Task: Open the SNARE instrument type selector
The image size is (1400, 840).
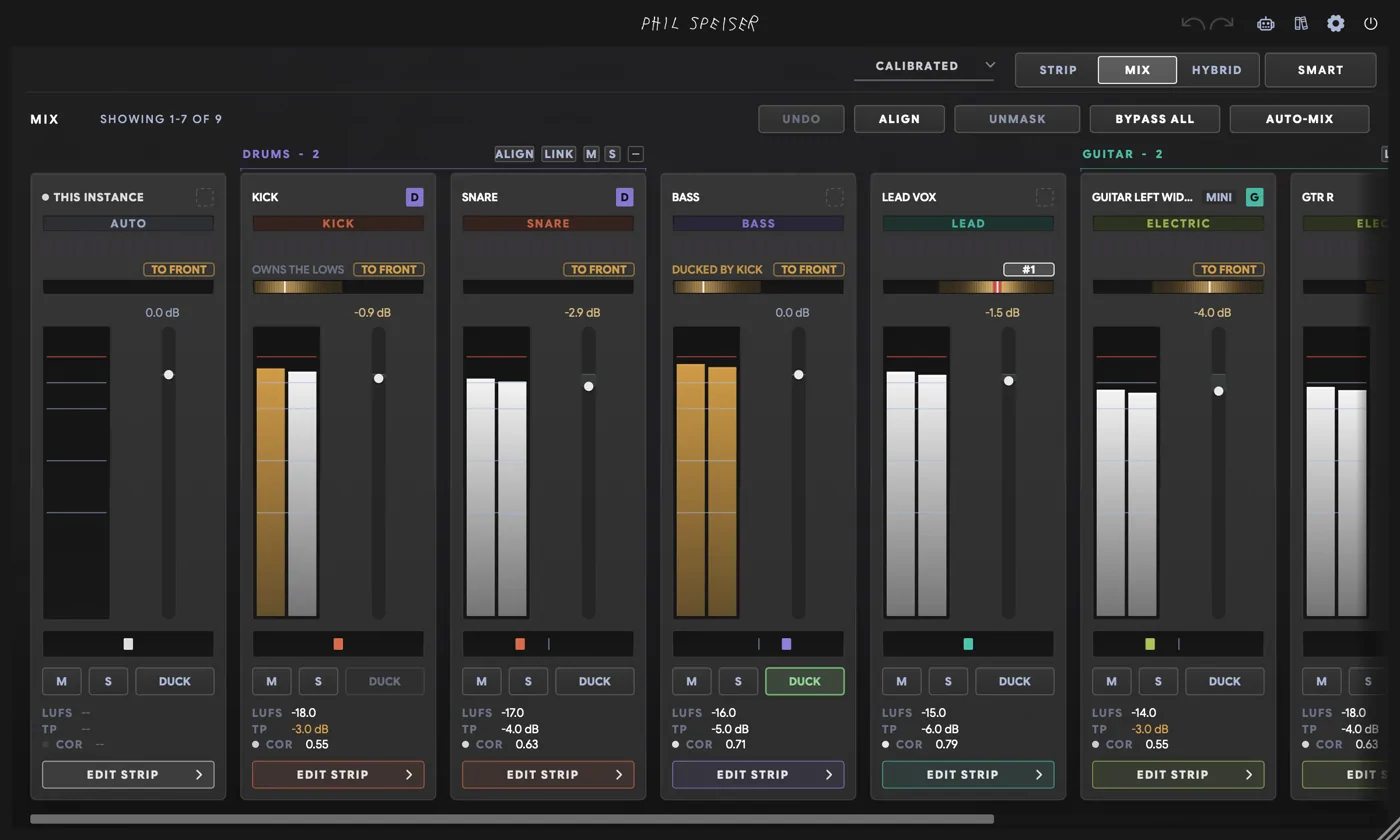Action: coord(548,223)
